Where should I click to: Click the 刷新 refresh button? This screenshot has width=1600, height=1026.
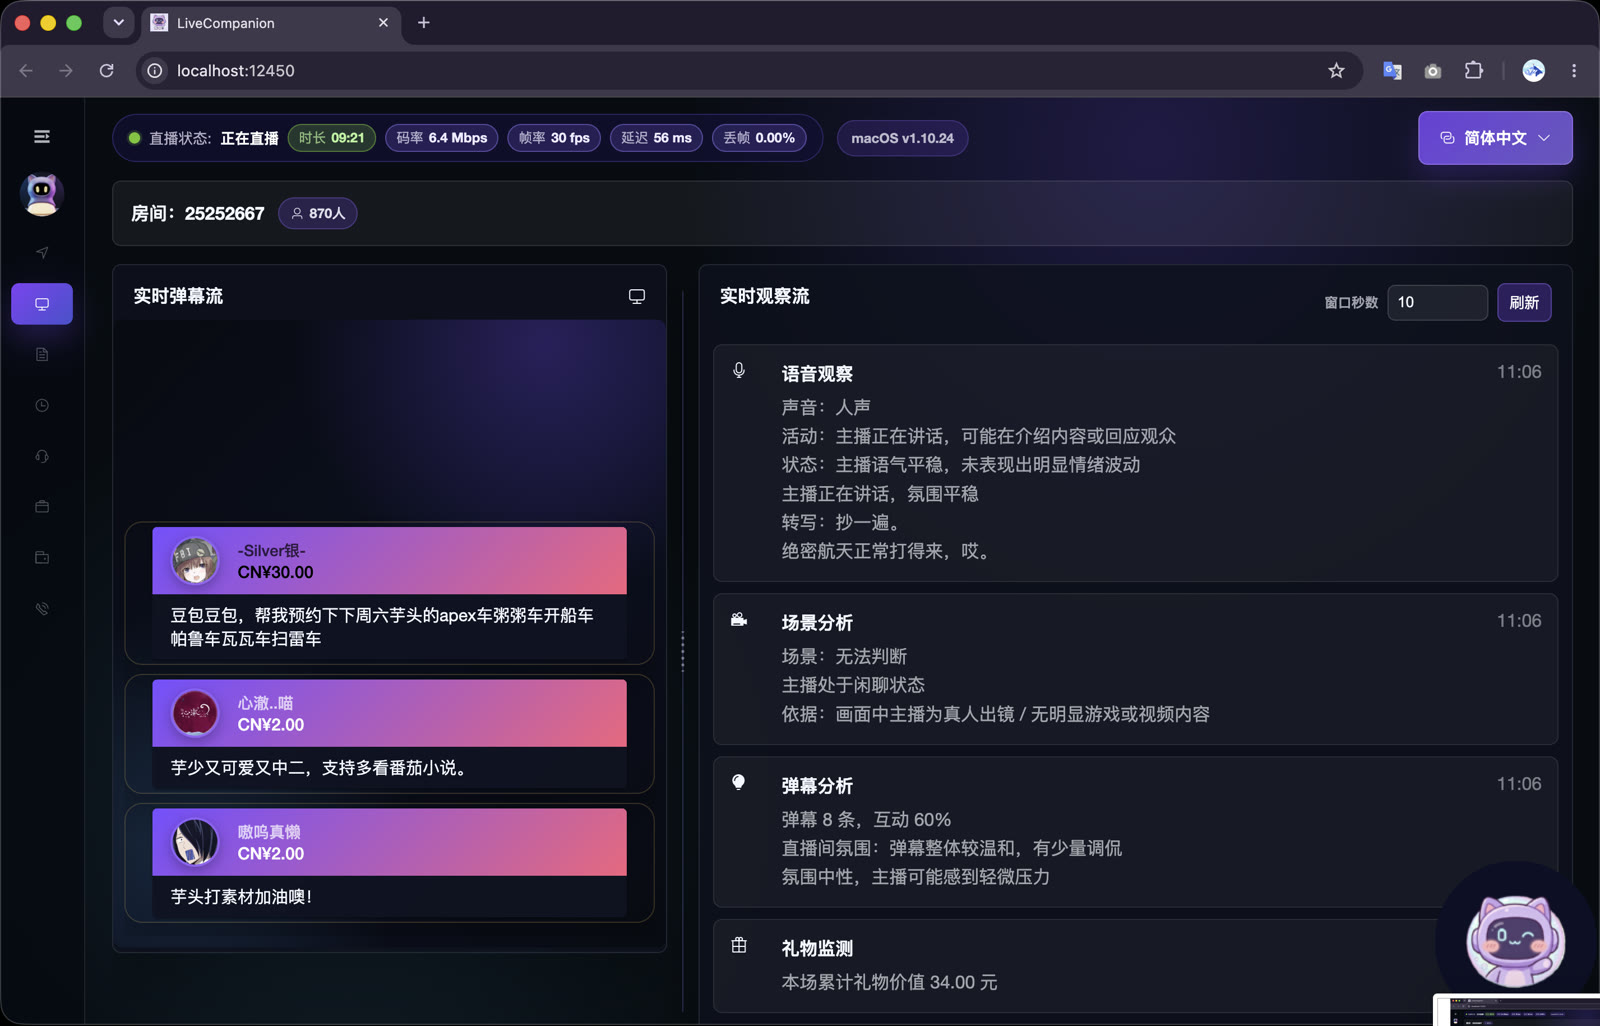pos(1524,302)
